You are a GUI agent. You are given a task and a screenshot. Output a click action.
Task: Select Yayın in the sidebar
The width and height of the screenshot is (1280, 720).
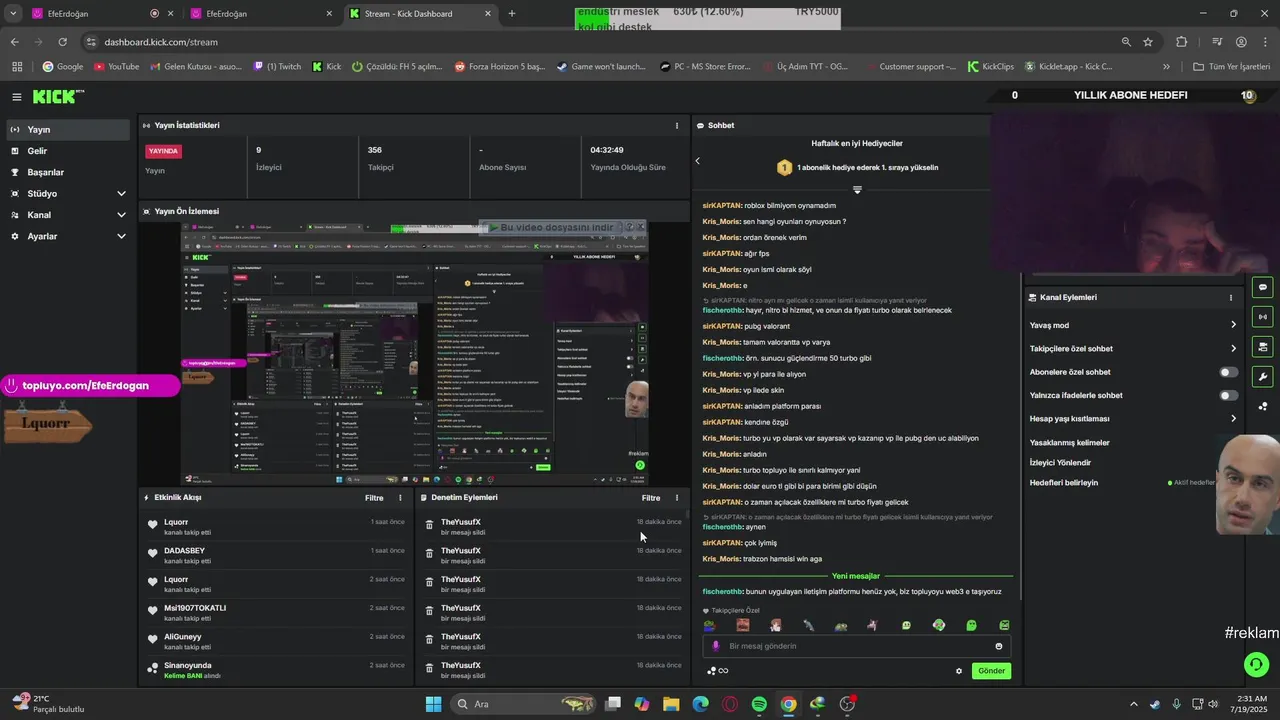(x=68, y=130)
